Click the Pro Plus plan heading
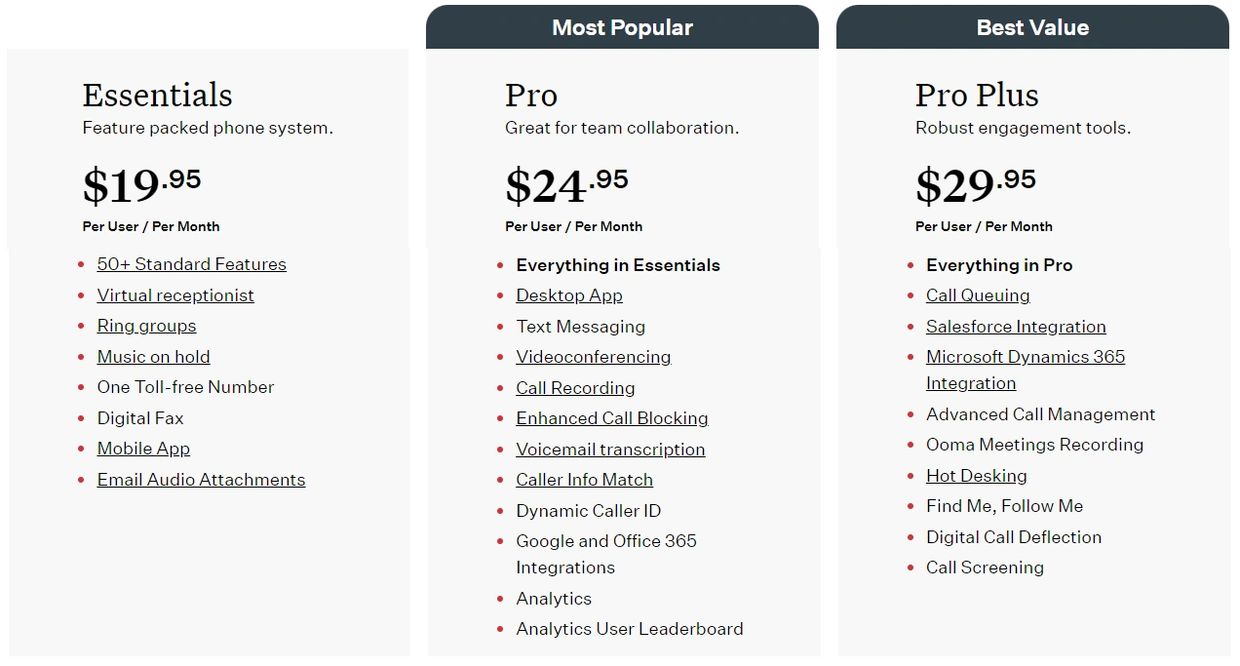The height and width of the screenshot is (666, 1240). [977, 95]
